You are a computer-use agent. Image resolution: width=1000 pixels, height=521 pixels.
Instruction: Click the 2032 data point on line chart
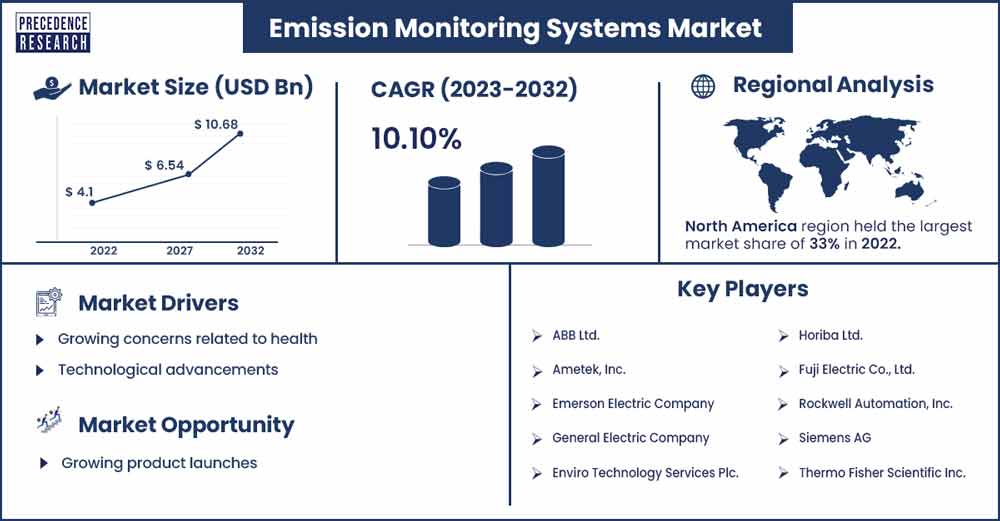click(x=240, y=133)
